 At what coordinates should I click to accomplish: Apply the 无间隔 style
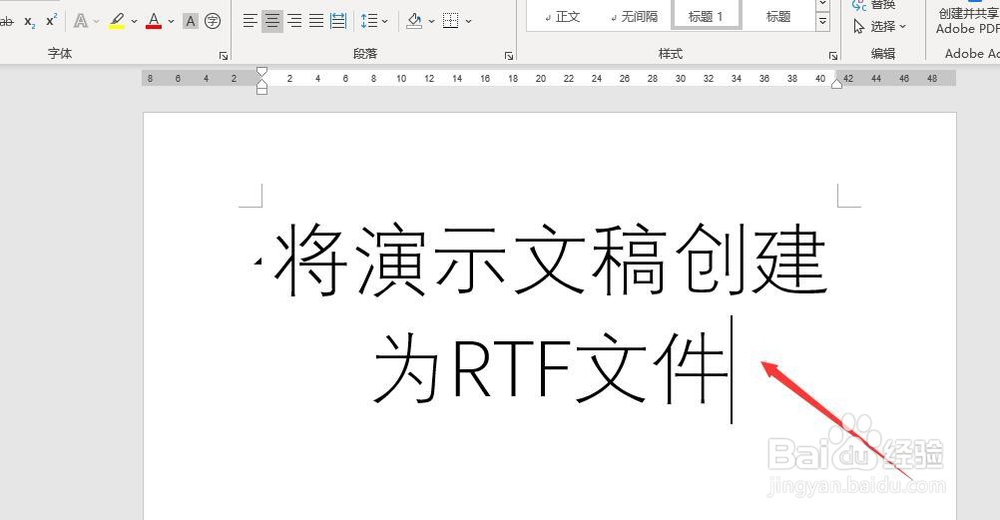coord(634,17)
